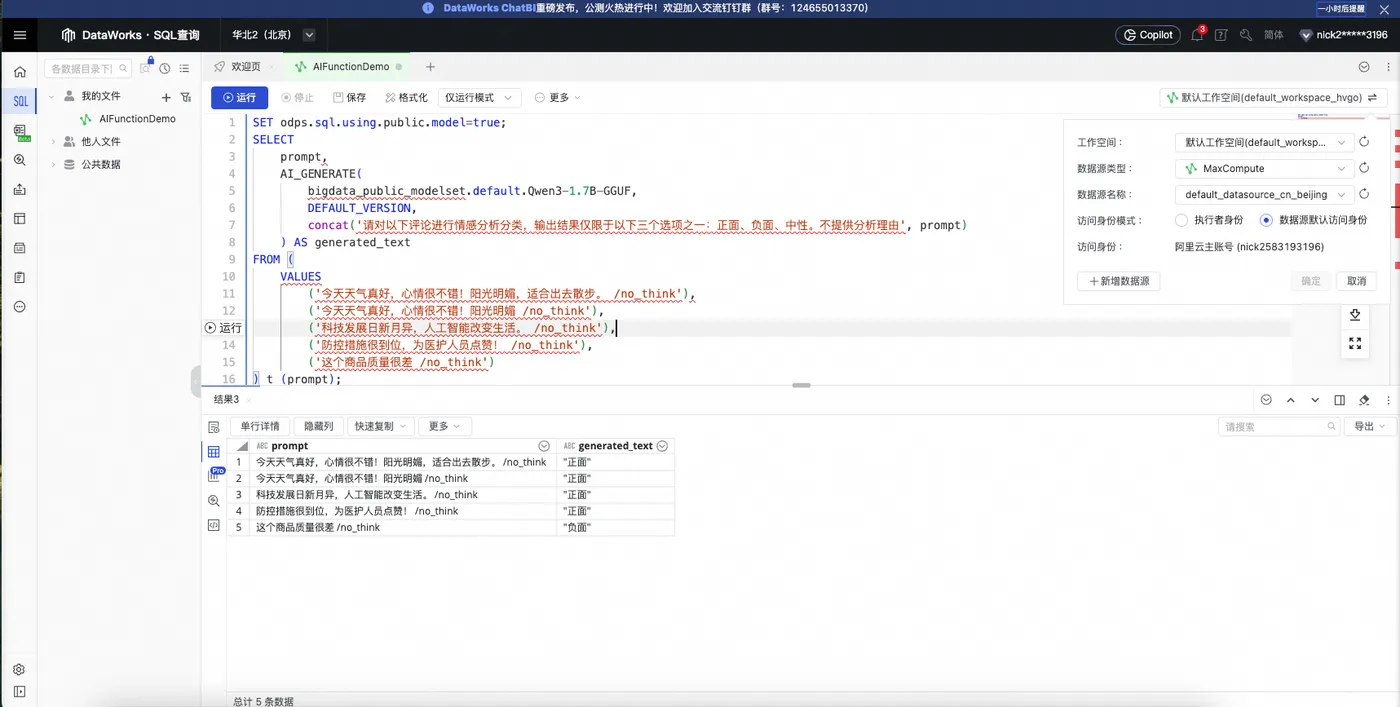Viewport: 1400px width, 707px height.
Task: Open the 华北2（北京） region dropdown
Action: (309, 35)
